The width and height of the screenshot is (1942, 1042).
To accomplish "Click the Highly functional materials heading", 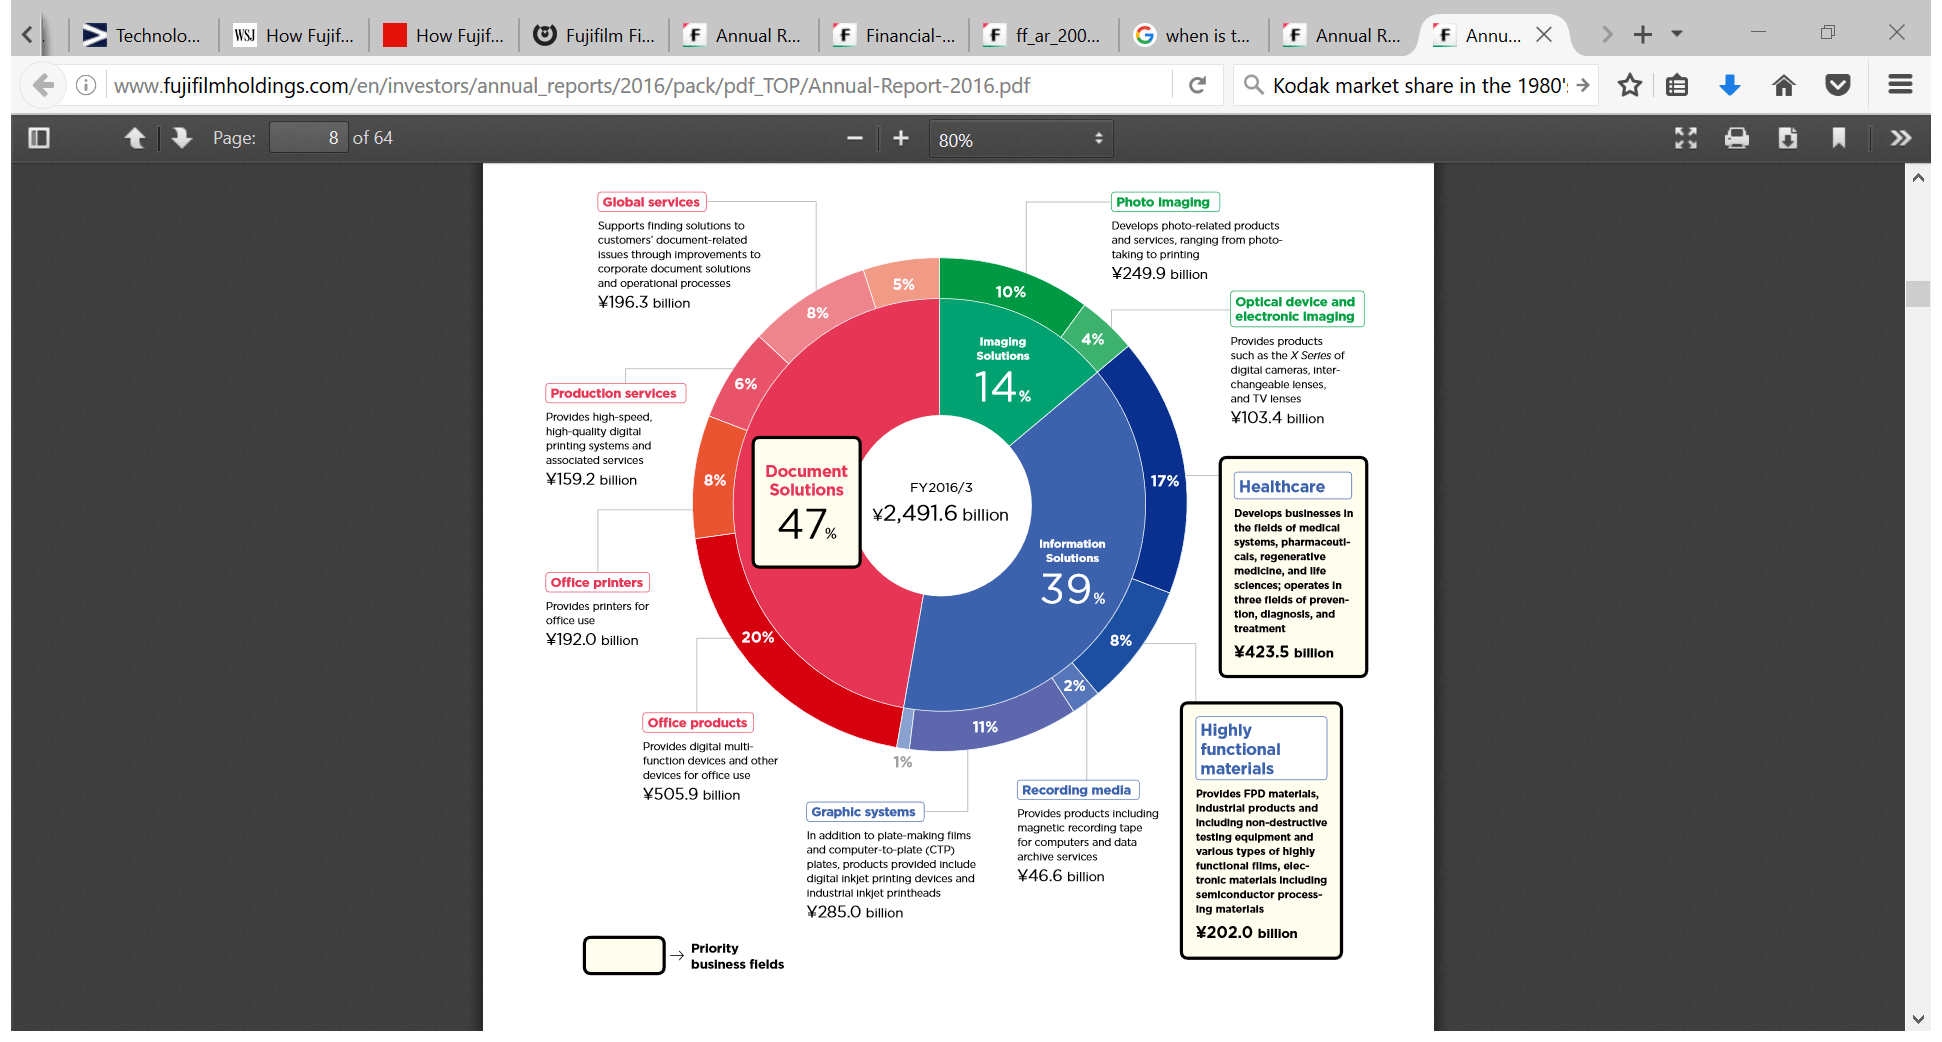I will tap(1262, 749).
